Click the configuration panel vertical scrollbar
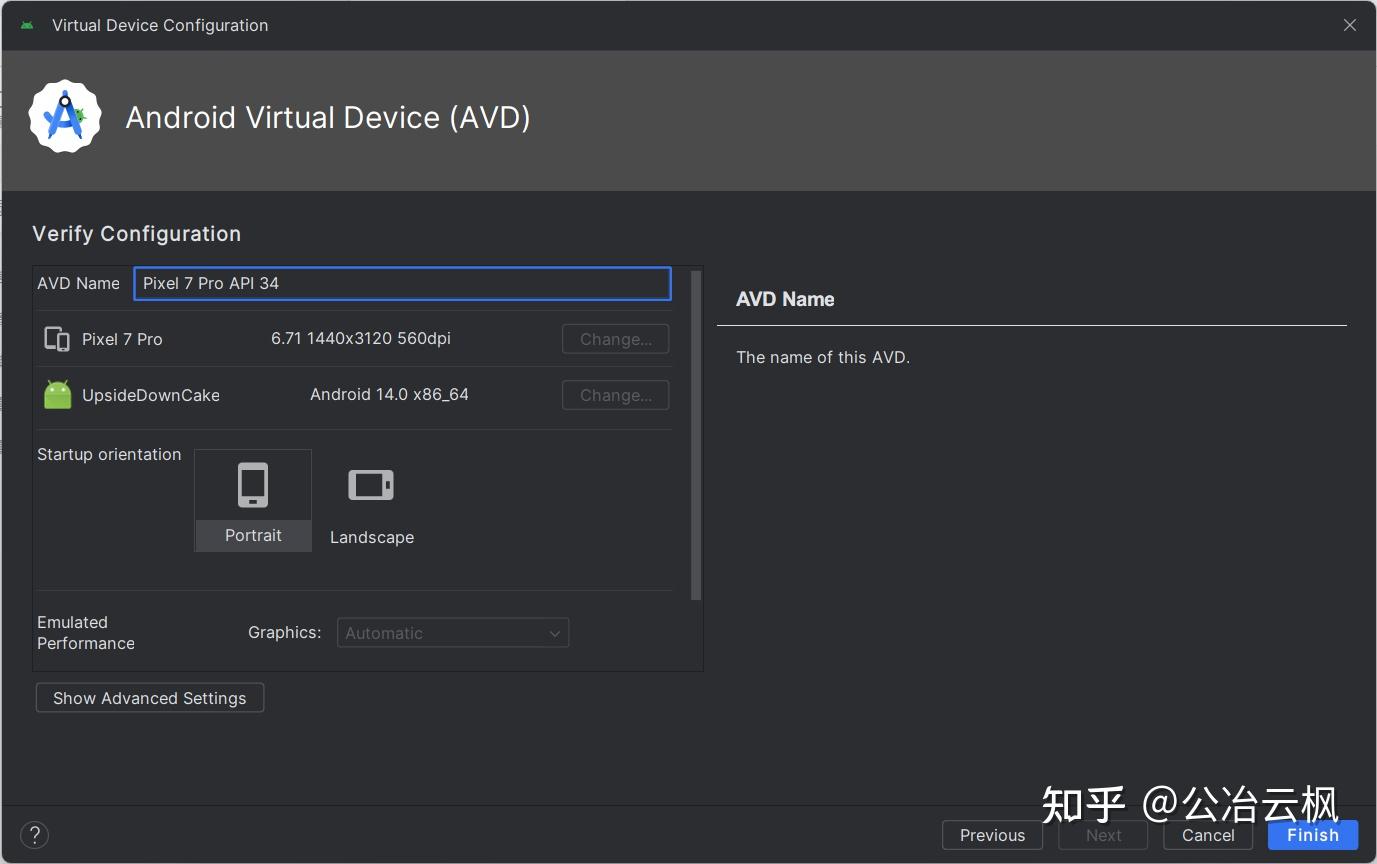The image size is (1377, 864). pyautogui.click(x=696, y=435)
